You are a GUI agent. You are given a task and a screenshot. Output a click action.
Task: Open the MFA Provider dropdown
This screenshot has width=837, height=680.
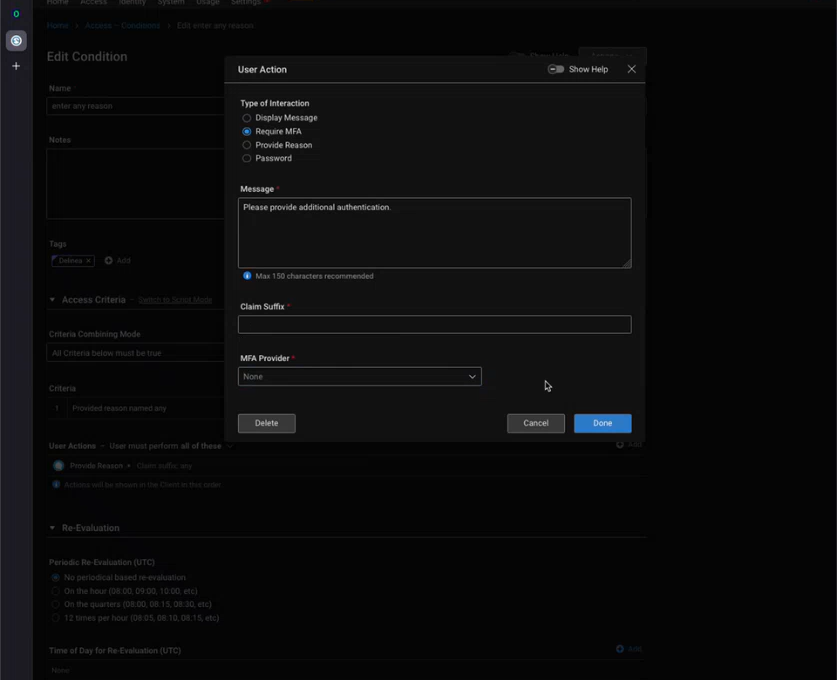point(359,377)
